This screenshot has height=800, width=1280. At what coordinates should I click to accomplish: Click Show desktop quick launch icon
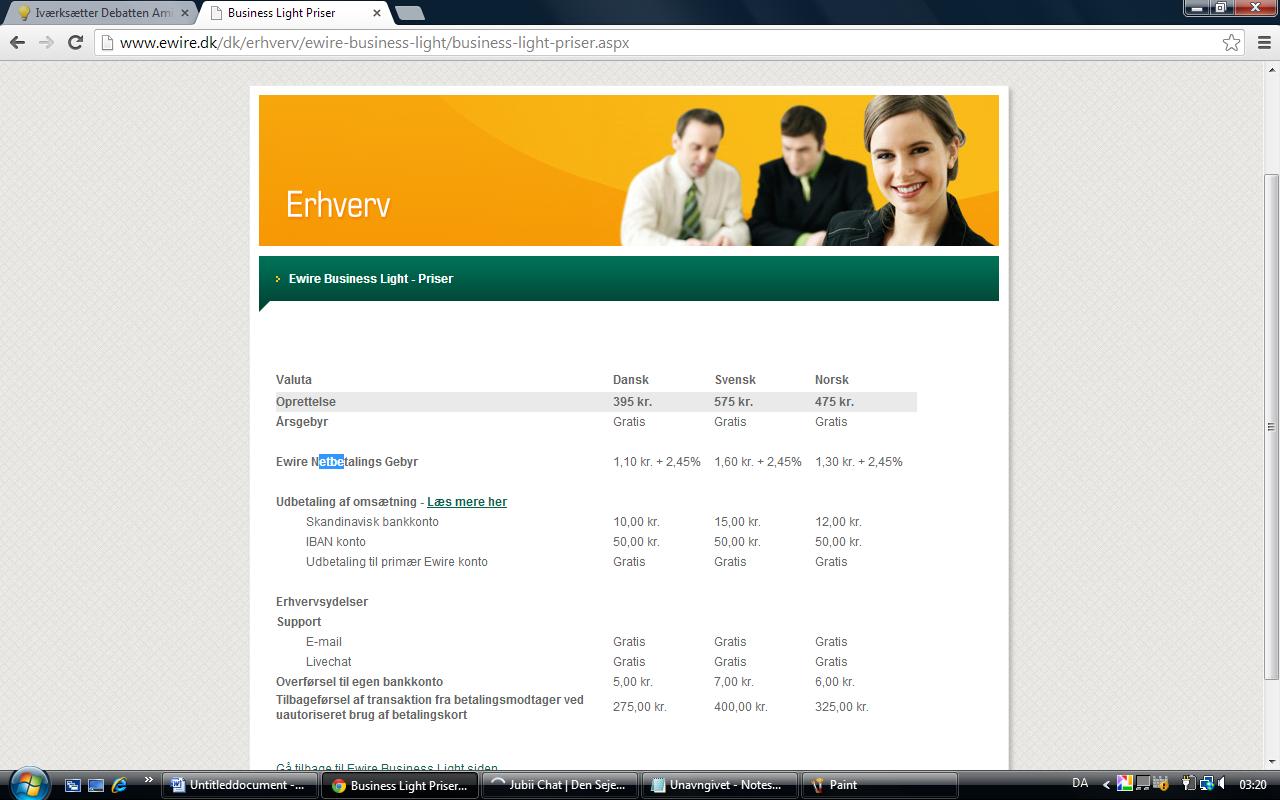[96, 785]
